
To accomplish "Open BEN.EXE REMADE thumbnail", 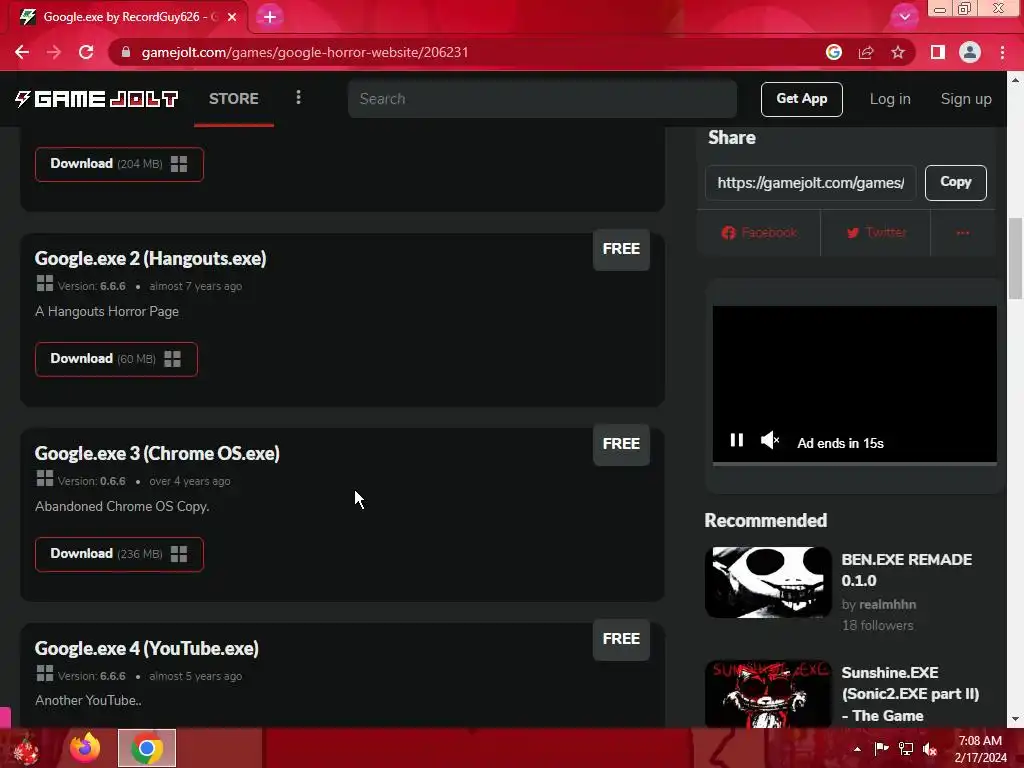I will 768,582.
